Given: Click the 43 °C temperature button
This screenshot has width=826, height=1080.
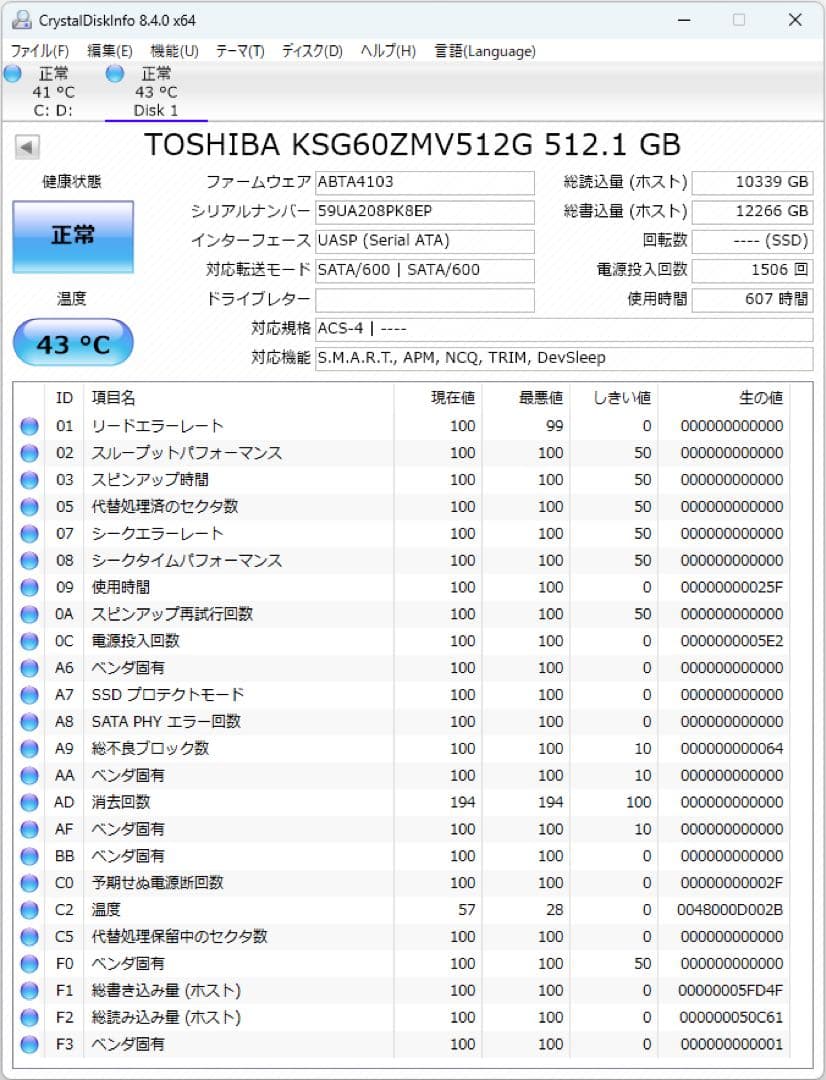Looking at the screenshot, I should 73,343.
